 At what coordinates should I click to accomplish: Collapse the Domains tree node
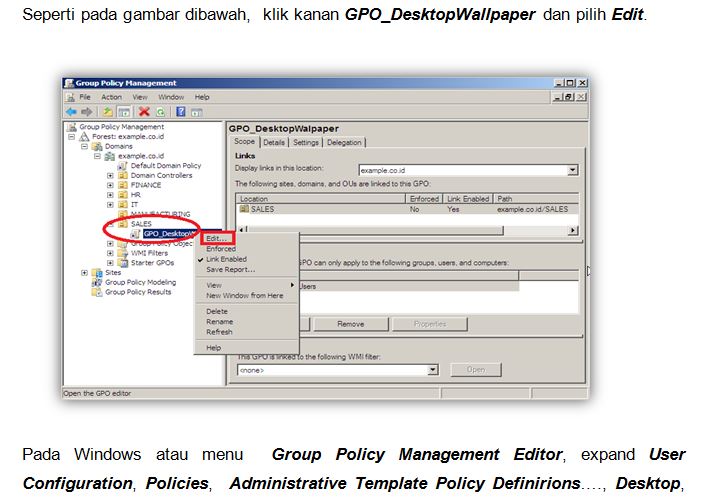pos(84,146)
